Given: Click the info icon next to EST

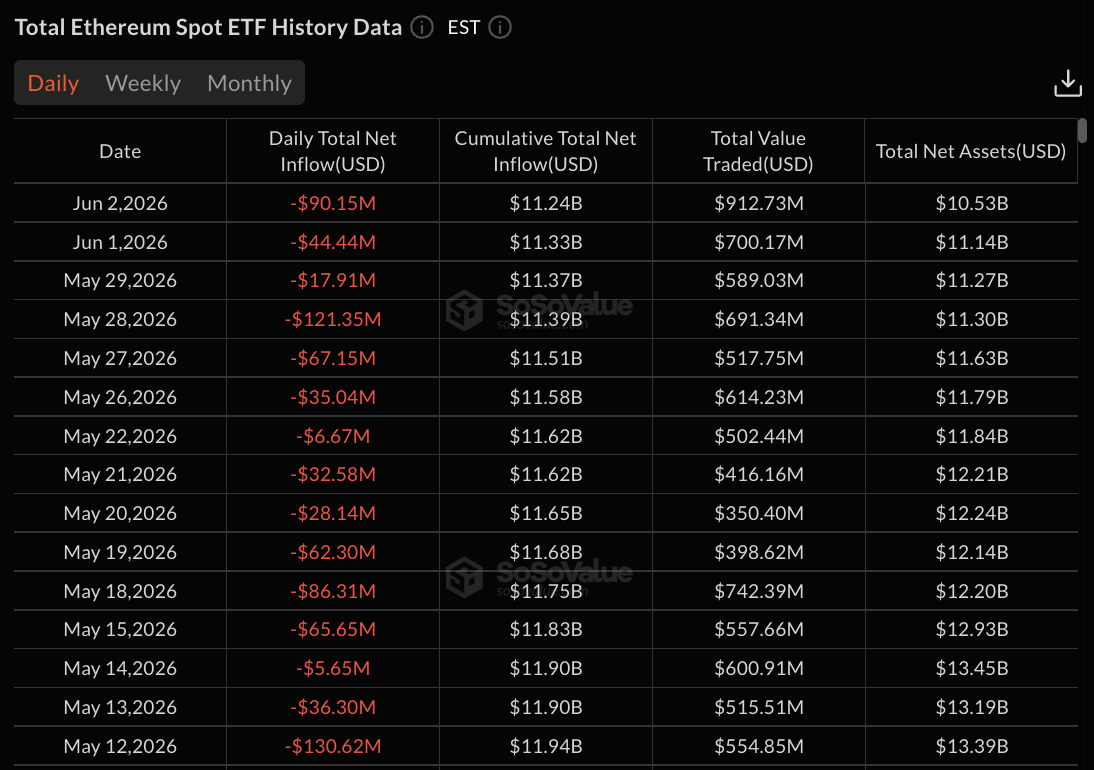Looking at the screenshot, I should [x=500, y=27].
